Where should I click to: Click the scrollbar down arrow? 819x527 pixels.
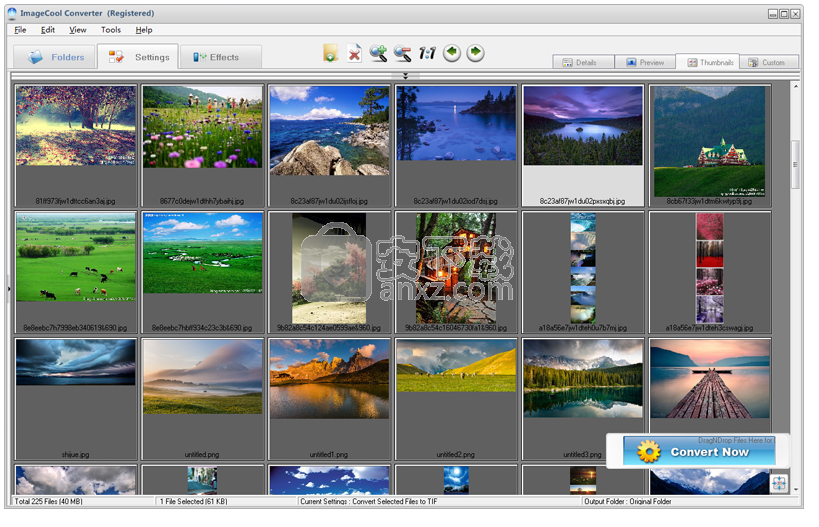(x=795, y=489)
